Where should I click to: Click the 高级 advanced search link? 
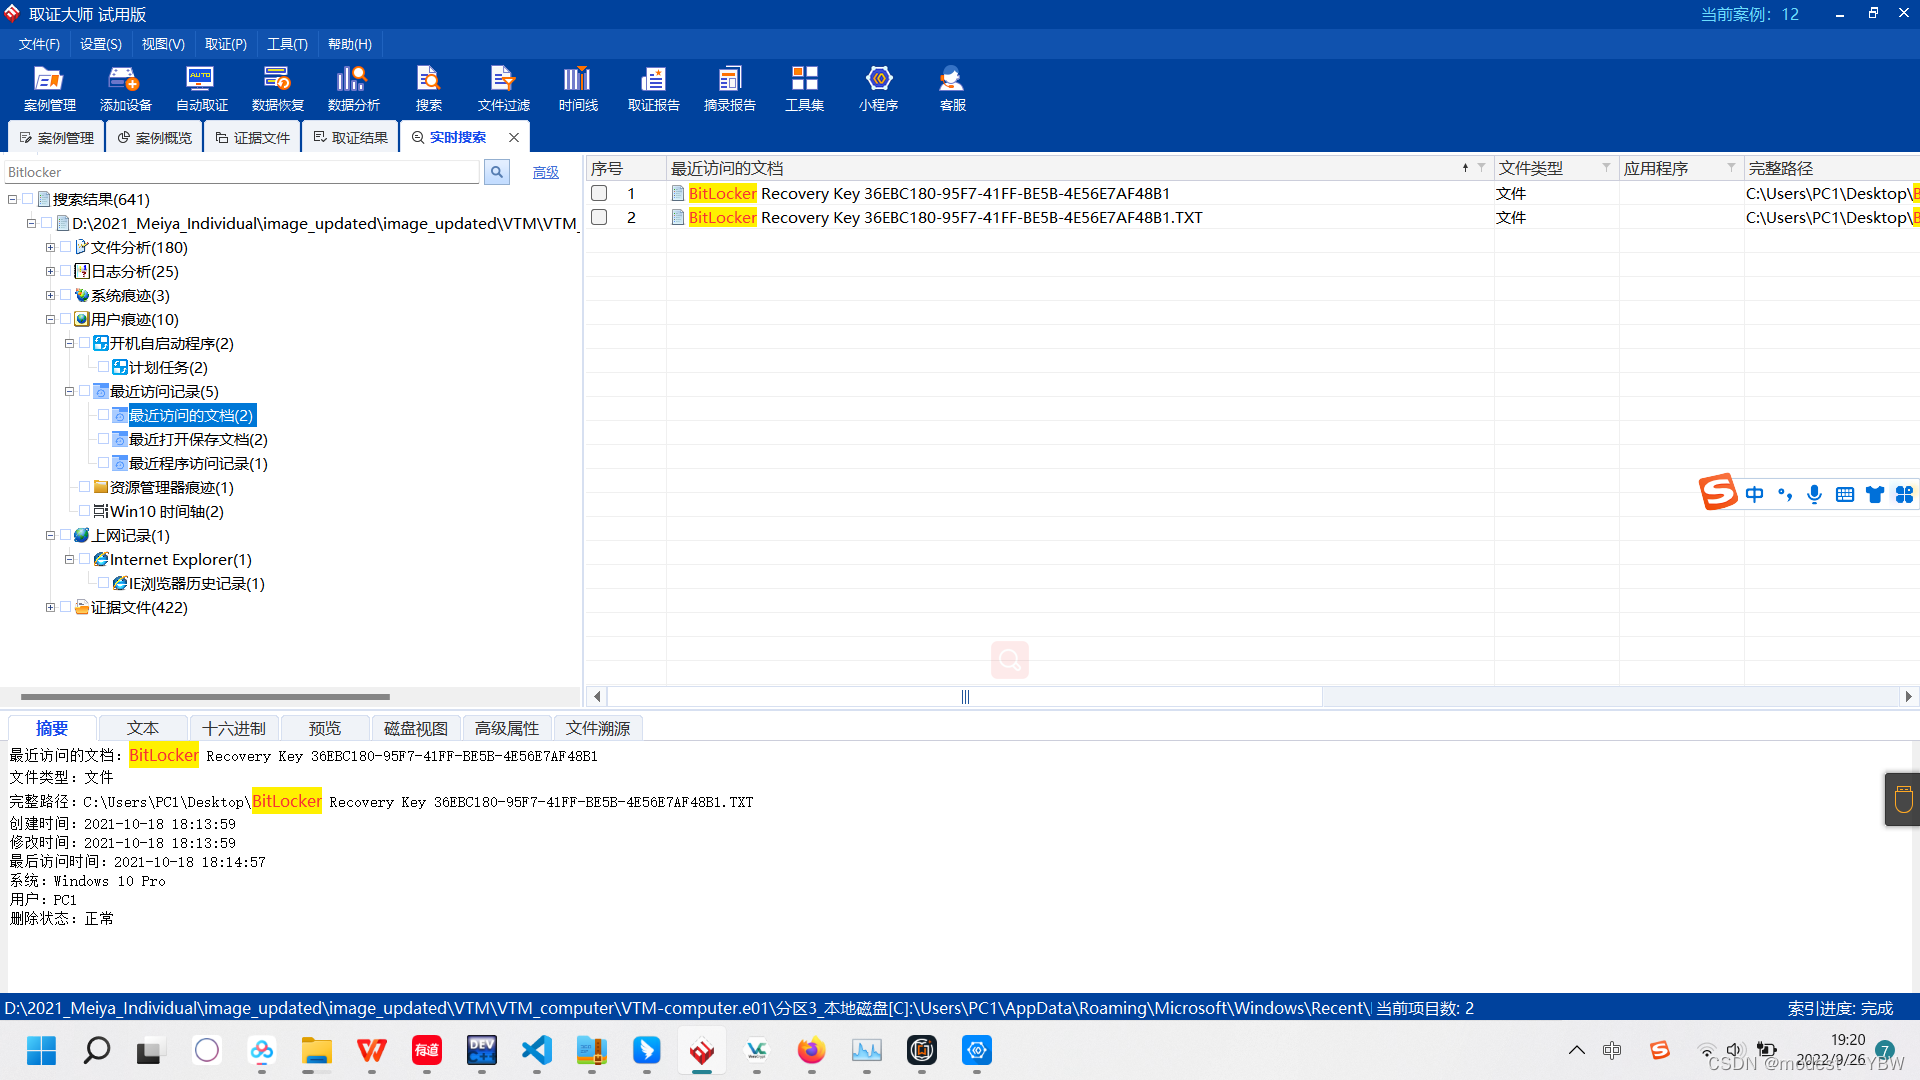tap(545, 172)
